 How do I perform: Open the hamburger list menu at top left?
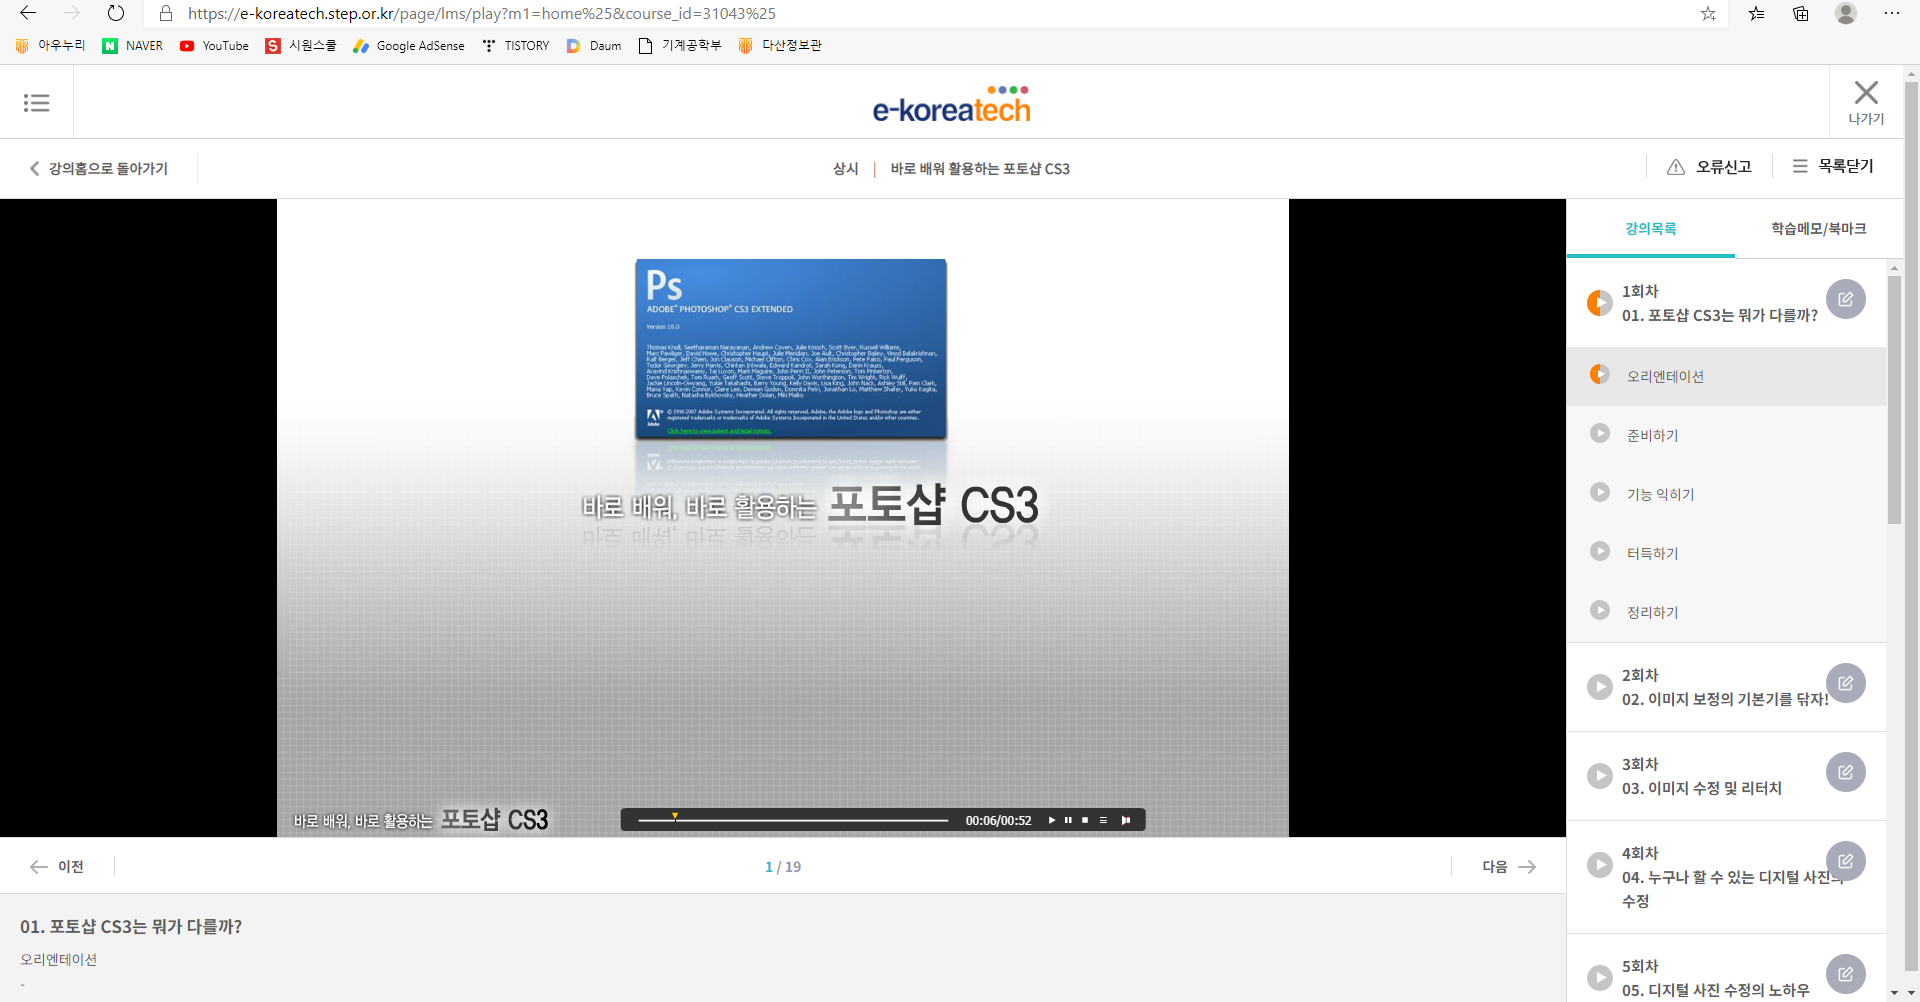37,102
